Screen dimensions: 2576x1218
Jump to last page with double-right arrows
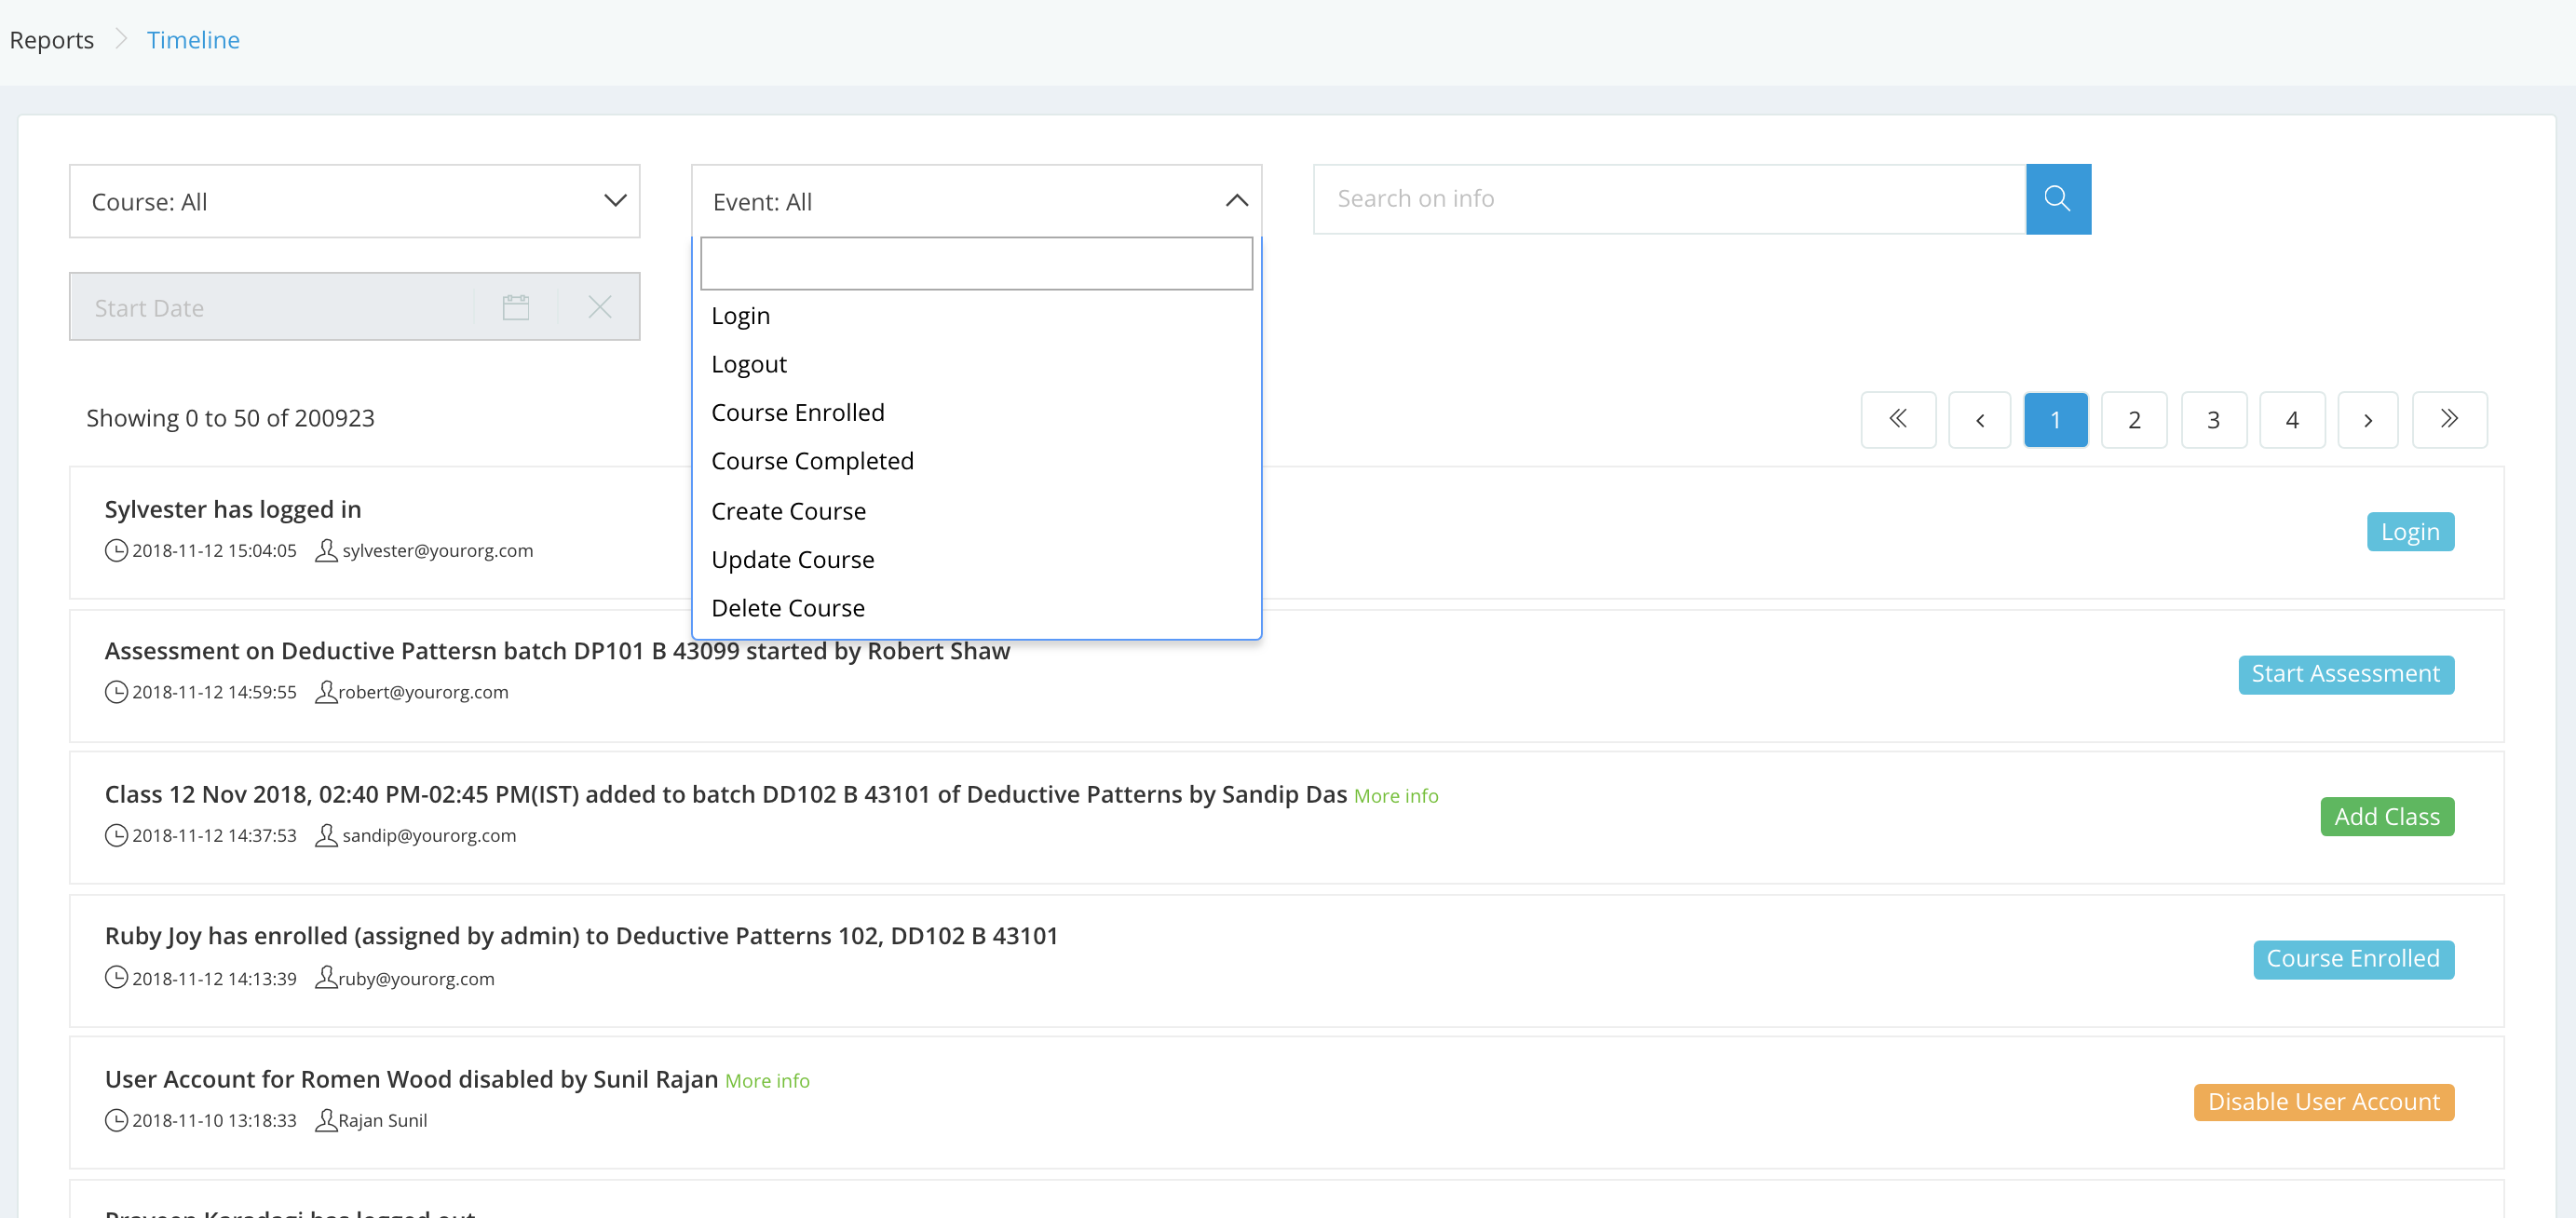tap(2450, 419)
